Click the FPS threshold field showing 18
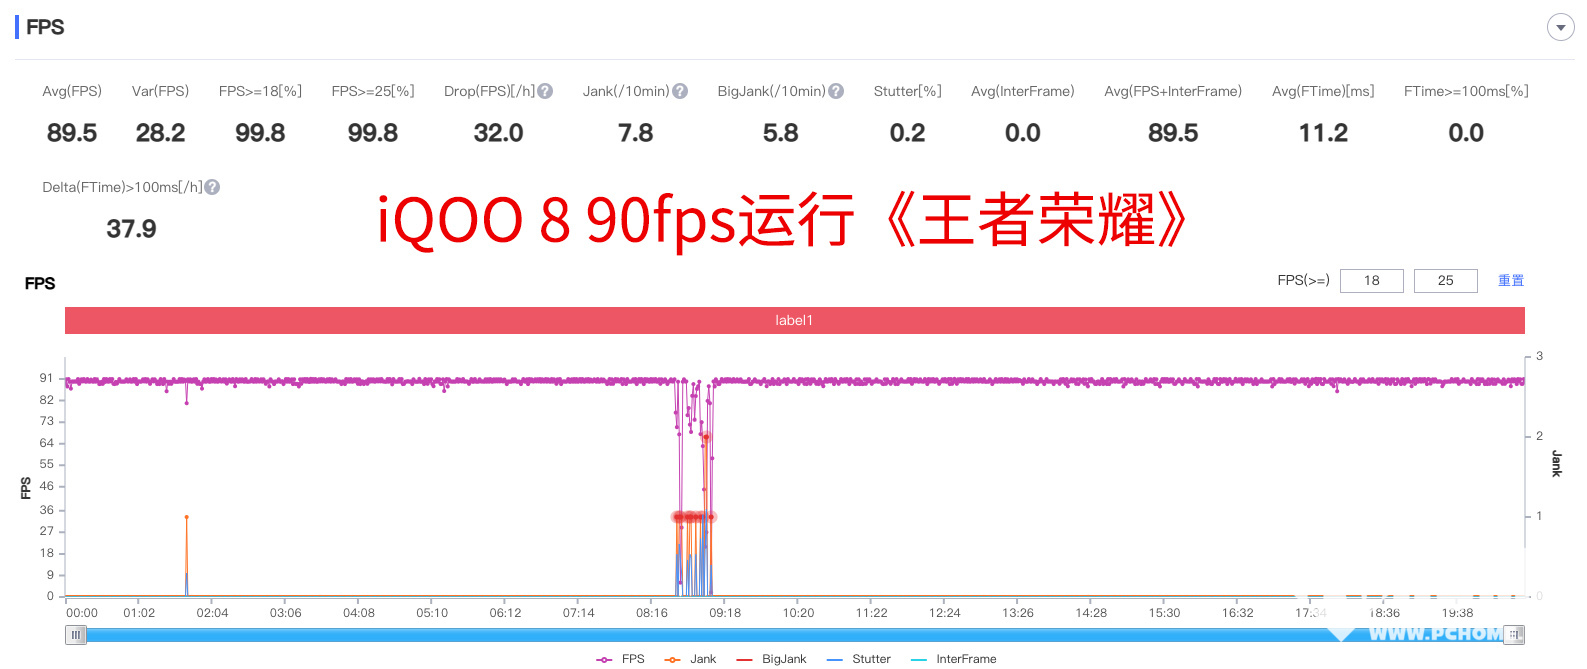1587x669 pixels. coord(1372,281)
